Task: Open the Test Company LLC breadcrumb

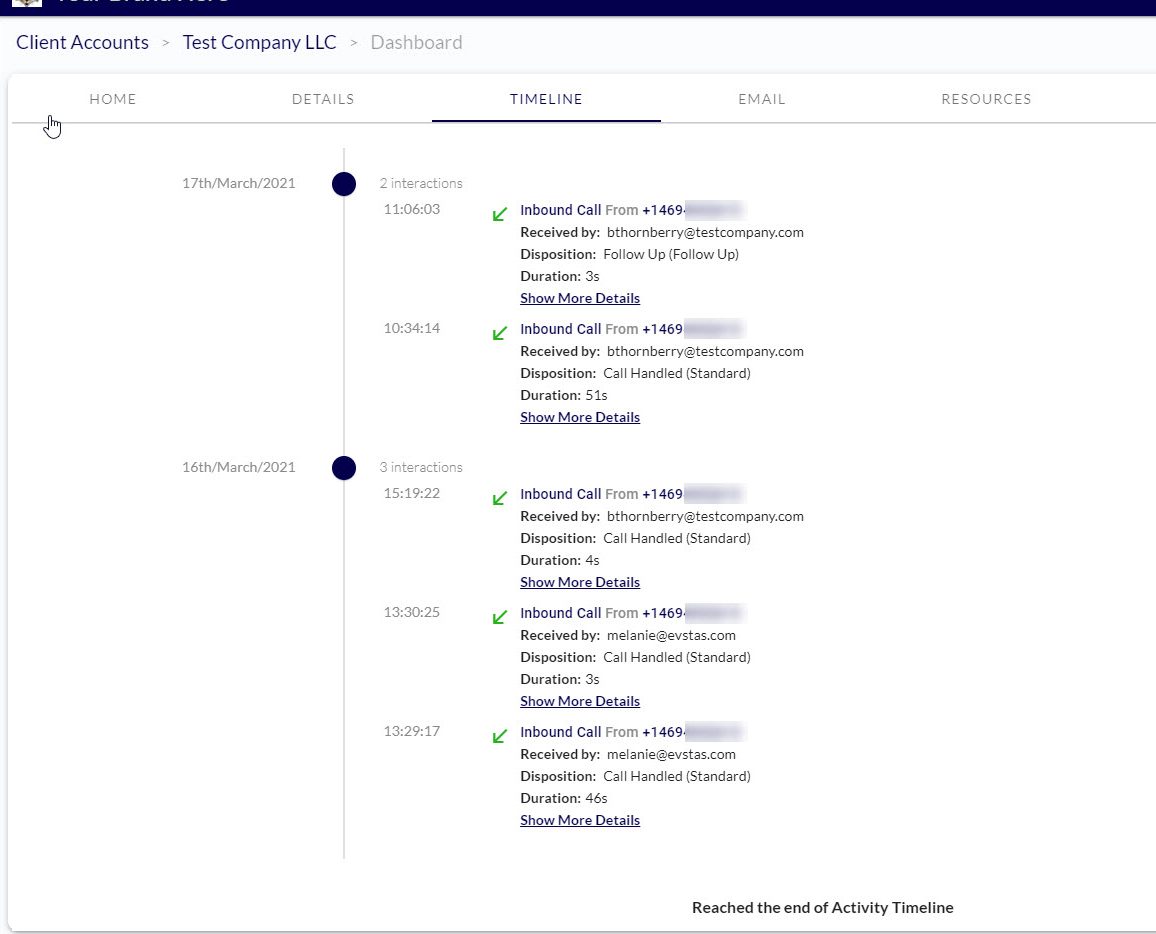Action: click(x=259, y=42)
